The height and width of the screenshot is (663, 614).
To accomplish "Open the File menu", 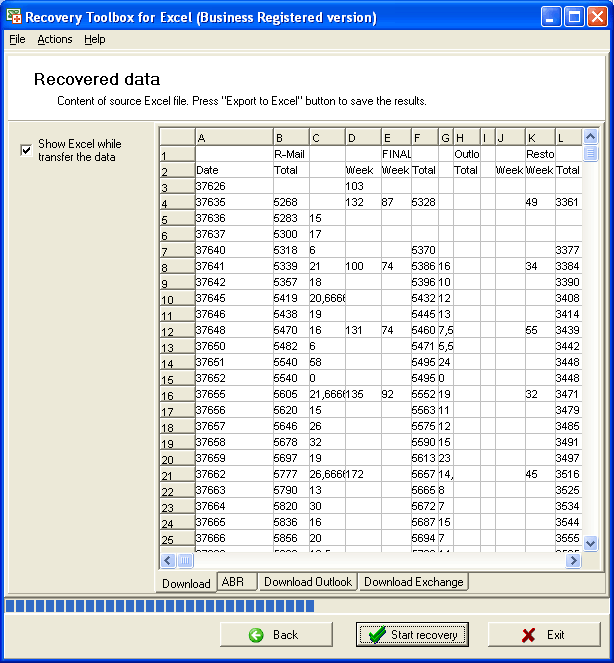I will 17,39.
